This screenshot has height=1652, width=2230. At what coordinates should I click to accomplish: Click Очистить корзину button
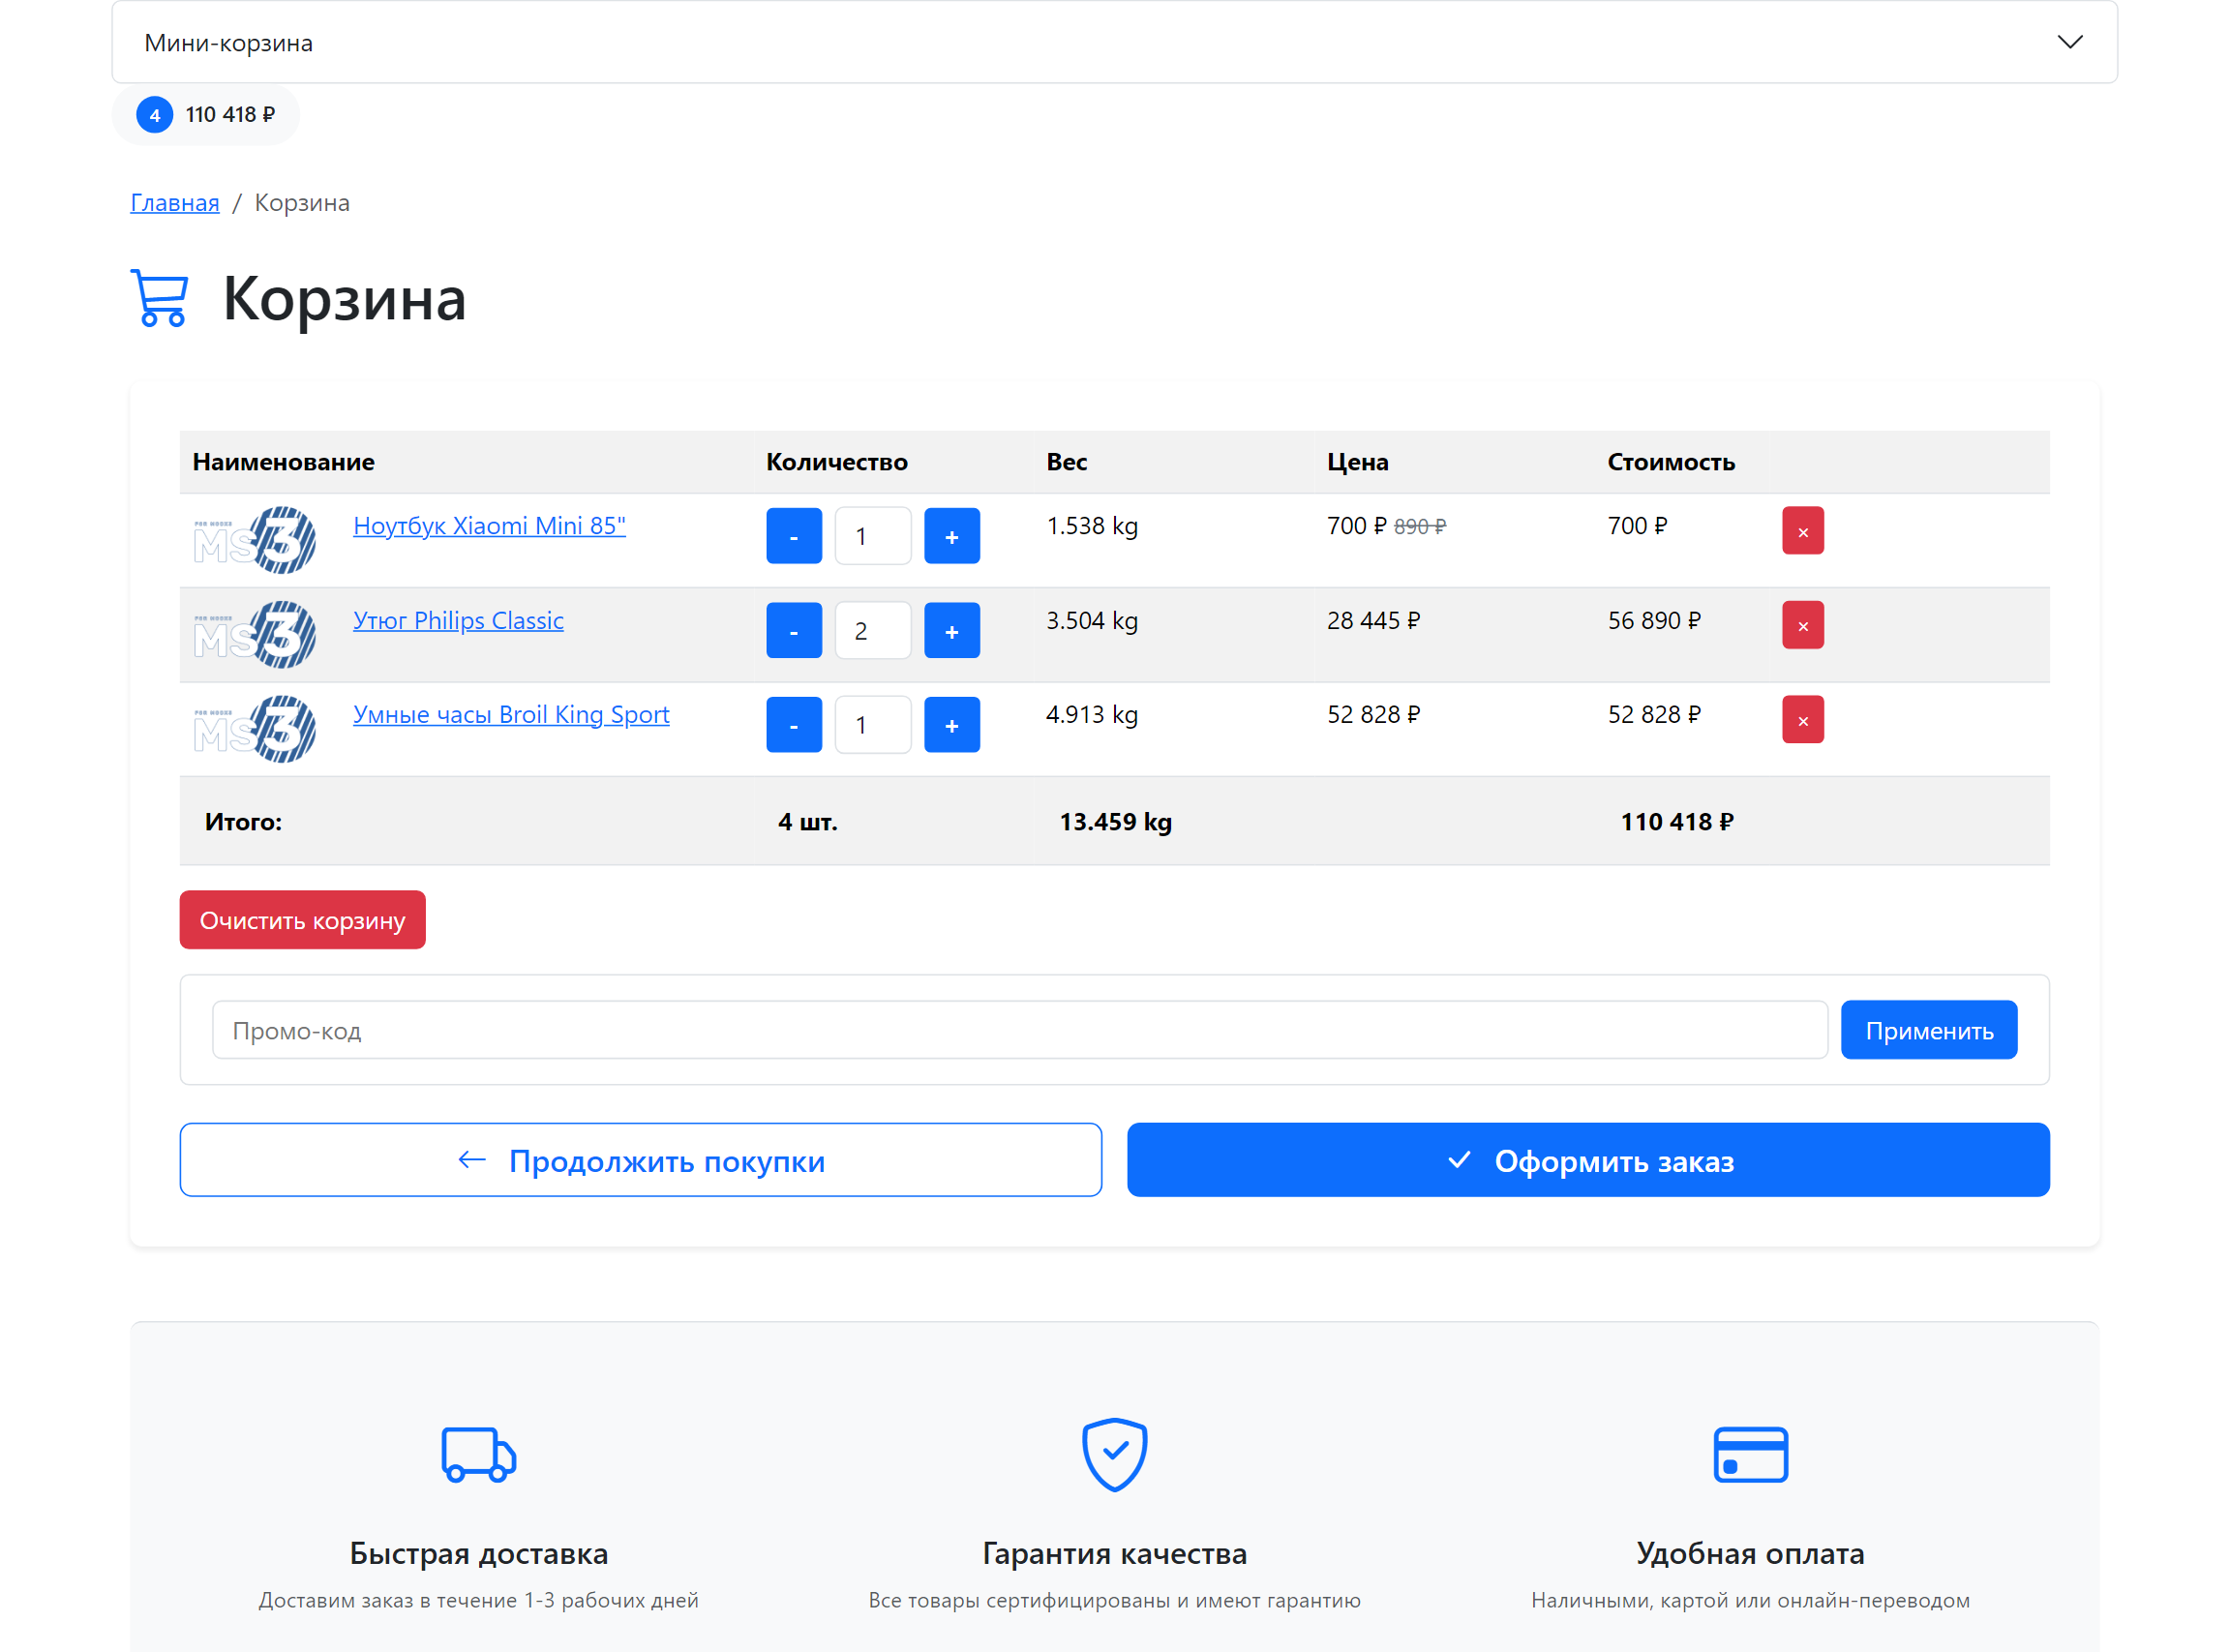pos(303,920)
